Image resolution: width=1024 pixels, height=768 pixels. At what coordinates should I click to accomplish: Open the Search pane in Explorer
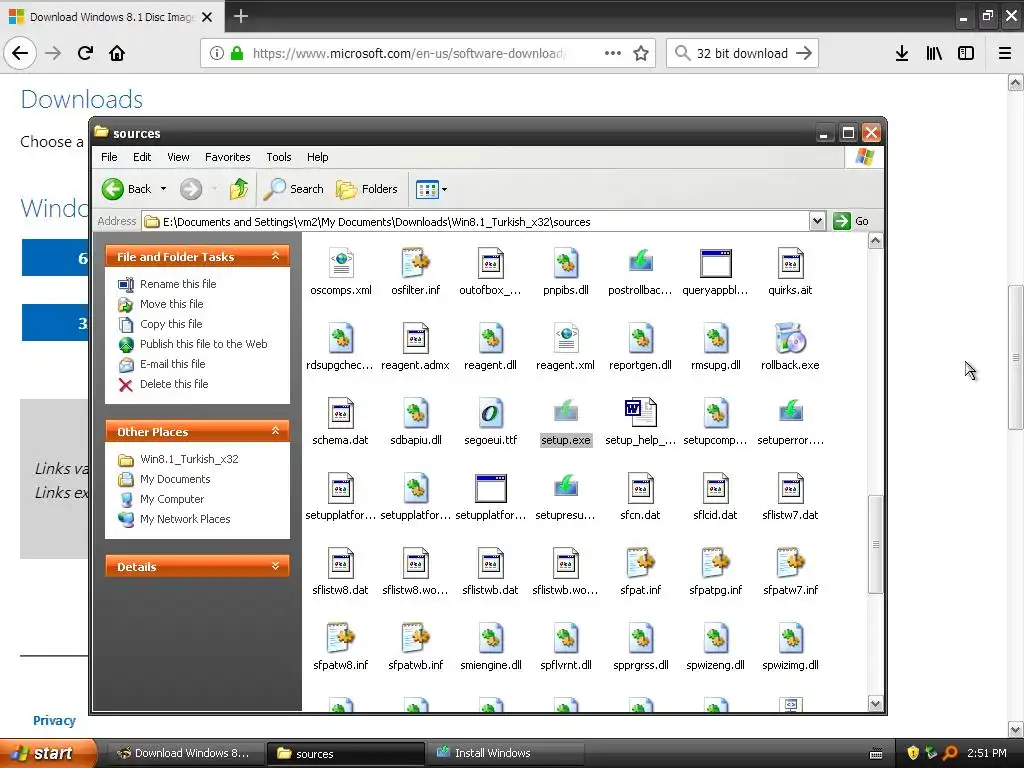coord(294,189)
